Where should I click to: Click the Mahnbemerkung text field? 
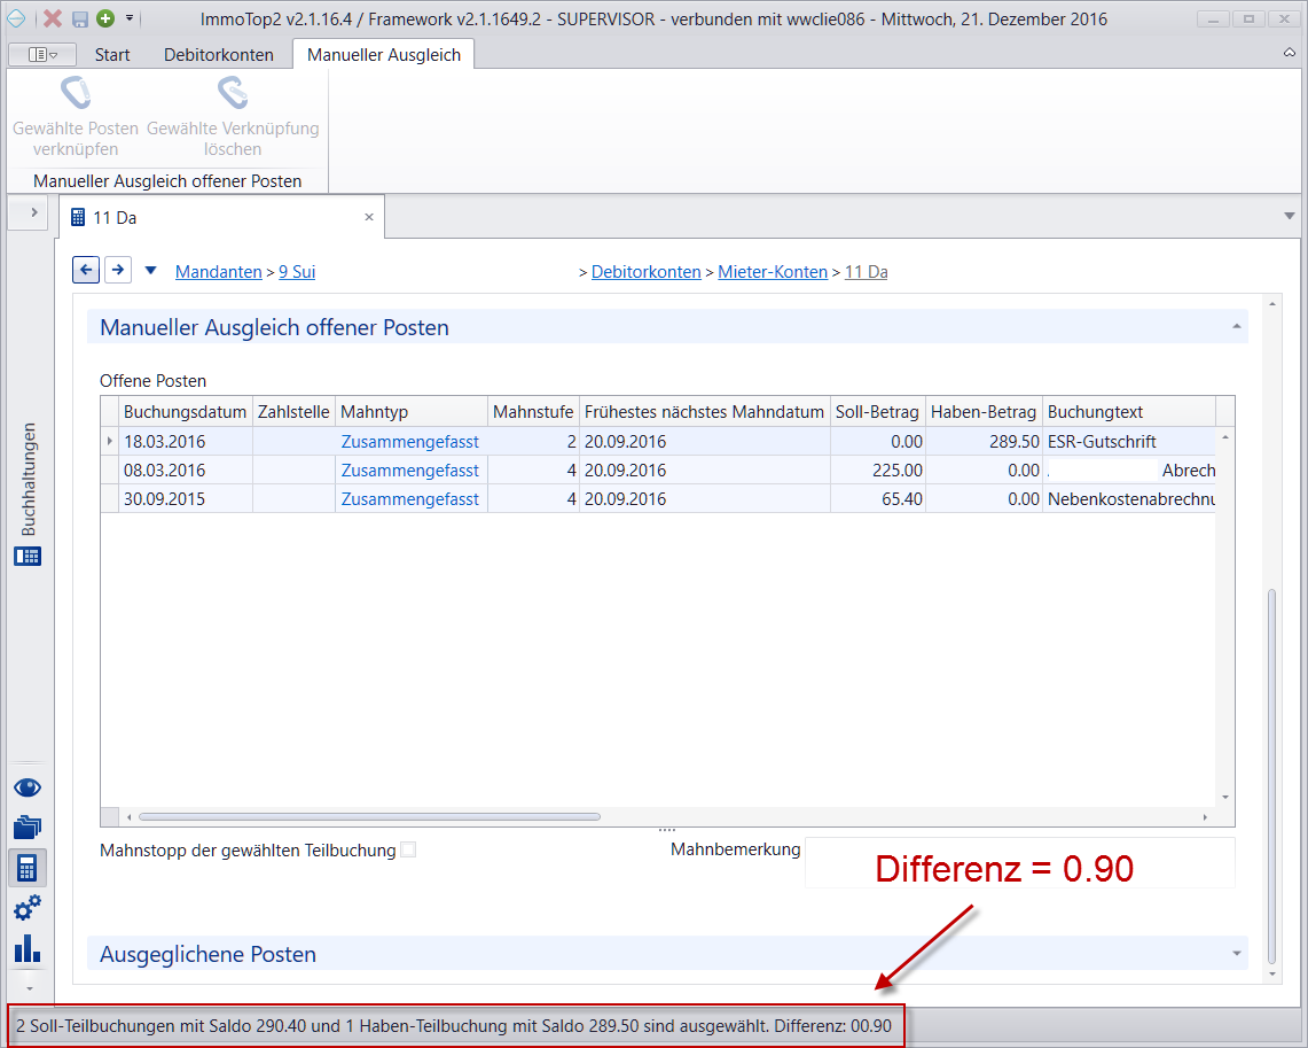point(1020,862)
